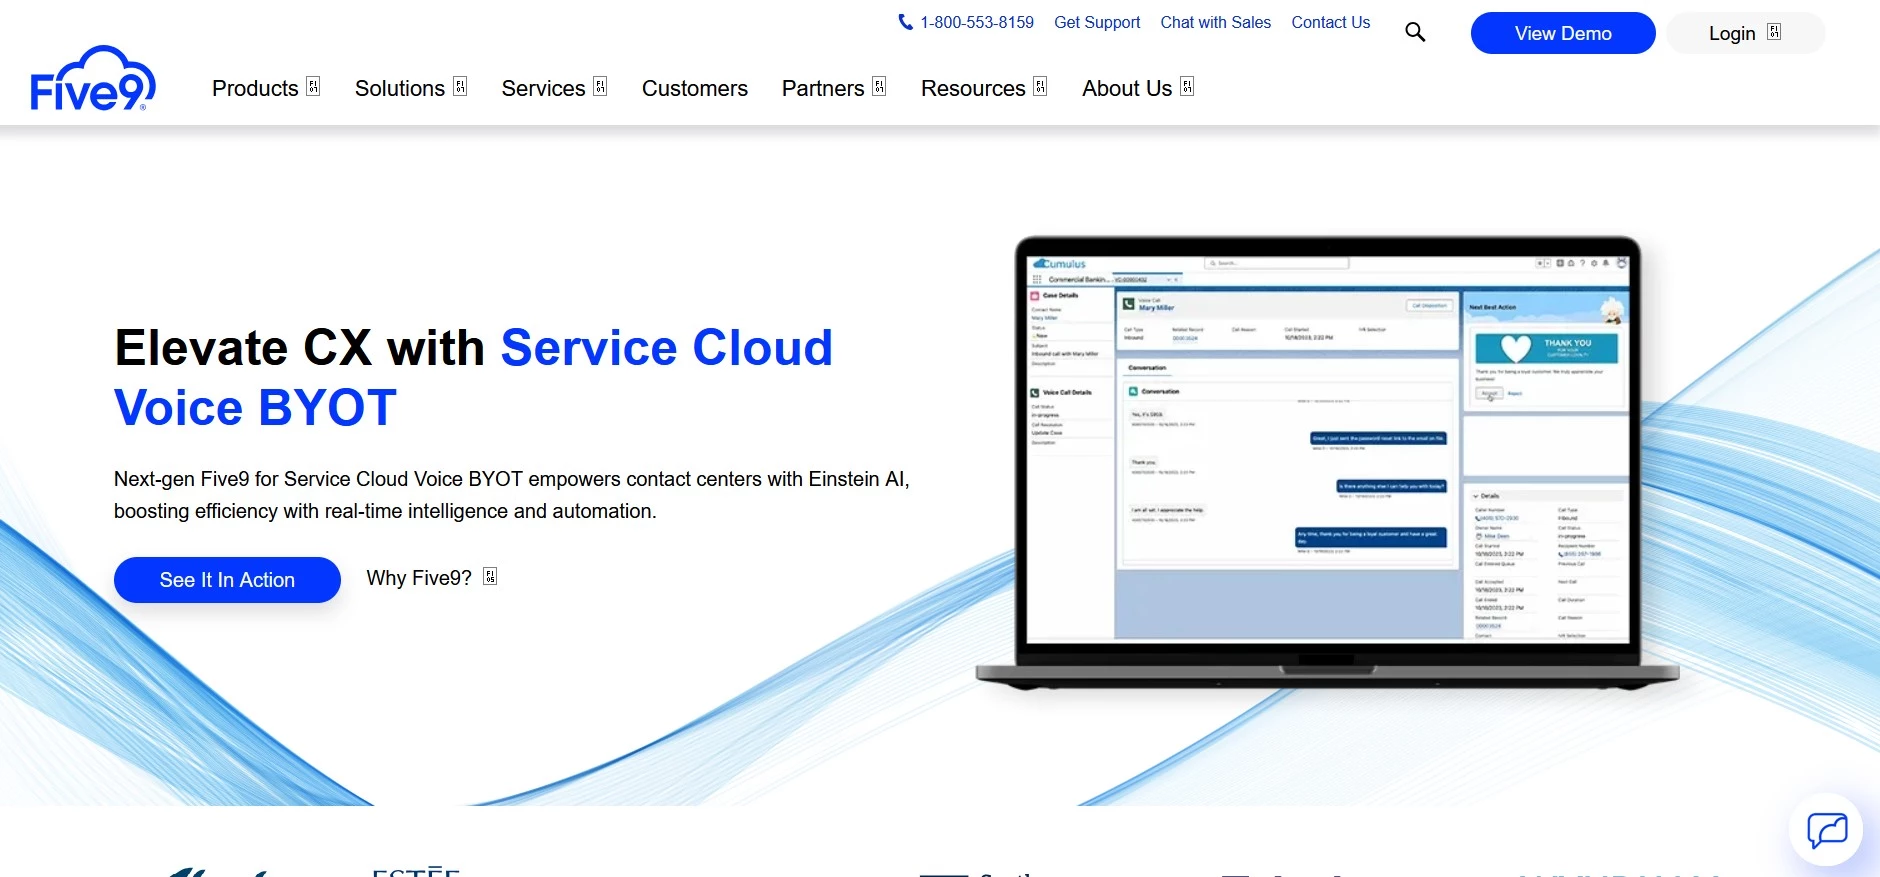Click the arrow next to Why Five9?
The image size is (1880, 877).
(490, 577)
